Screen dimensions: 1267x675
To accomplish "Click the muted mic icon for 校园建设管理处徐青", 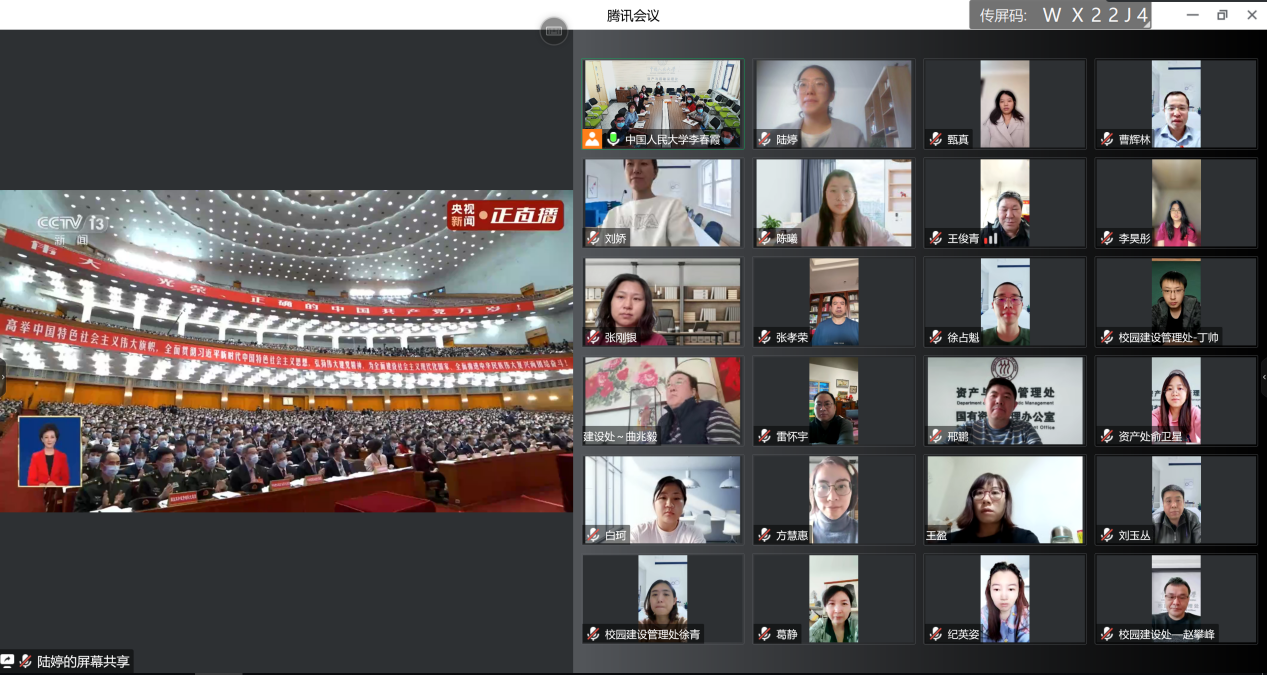I will [x=594, y=634].
